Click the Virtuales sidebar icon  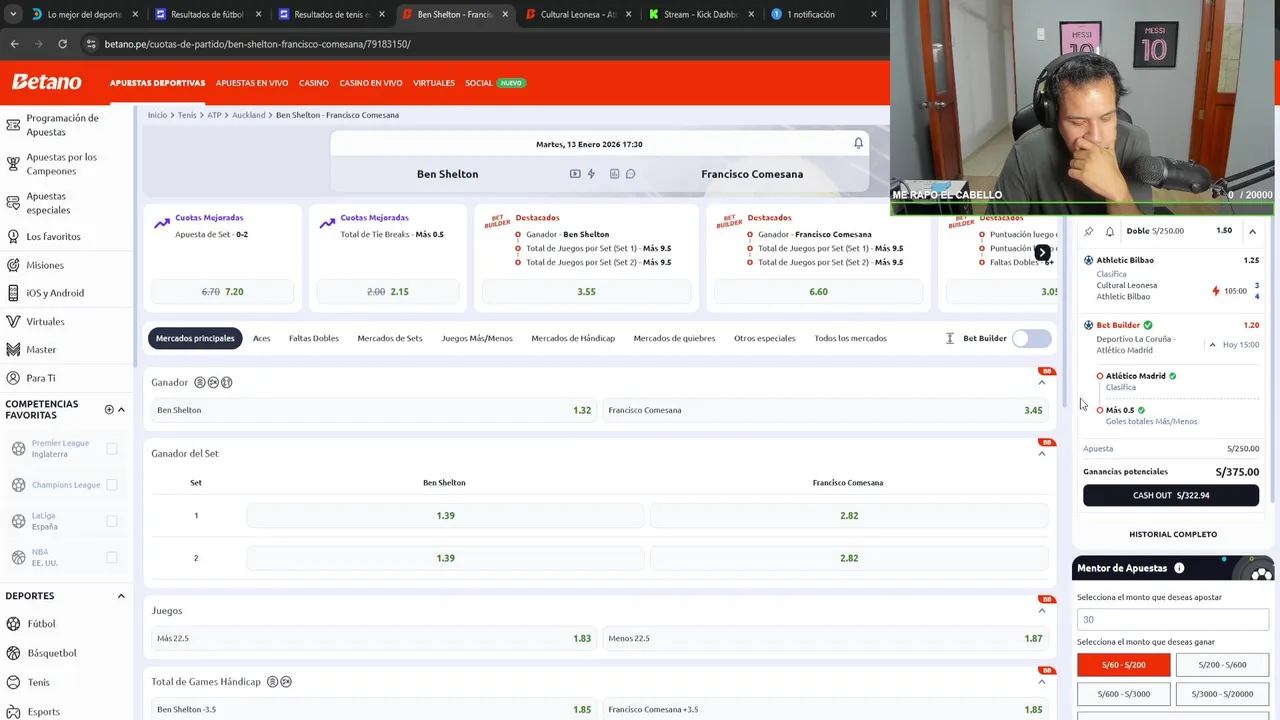tap(13, 322)
